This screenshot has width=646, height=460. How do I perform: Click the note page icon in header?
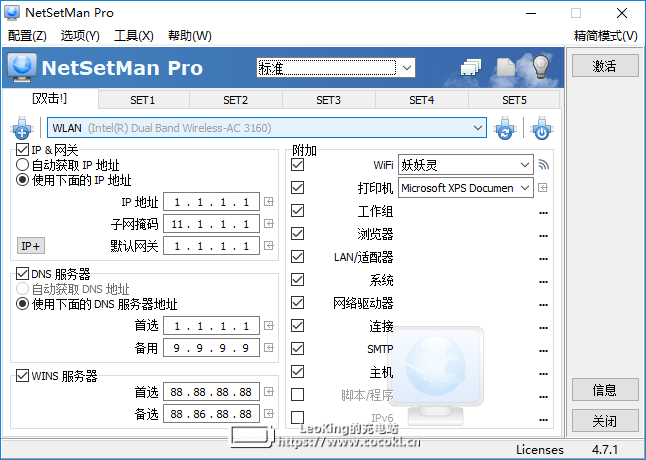click(506, 67)
